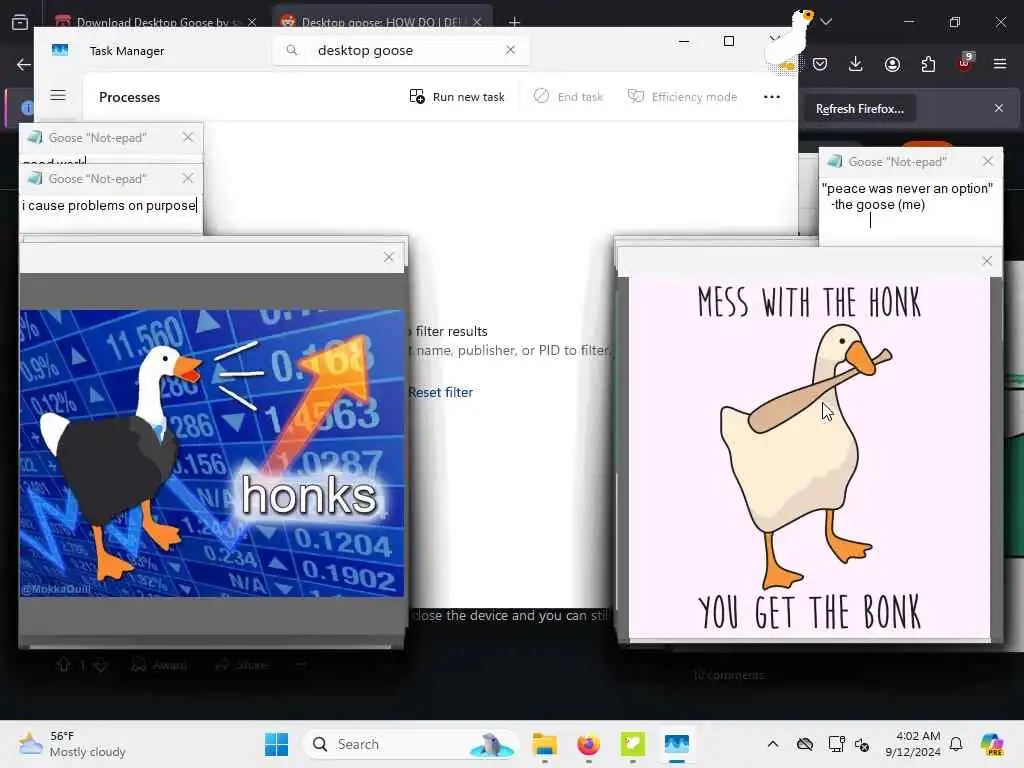Open Task Manager more options ellipsis
The height and width of the screenshot is (768, 1024).
tap(772, 97)
